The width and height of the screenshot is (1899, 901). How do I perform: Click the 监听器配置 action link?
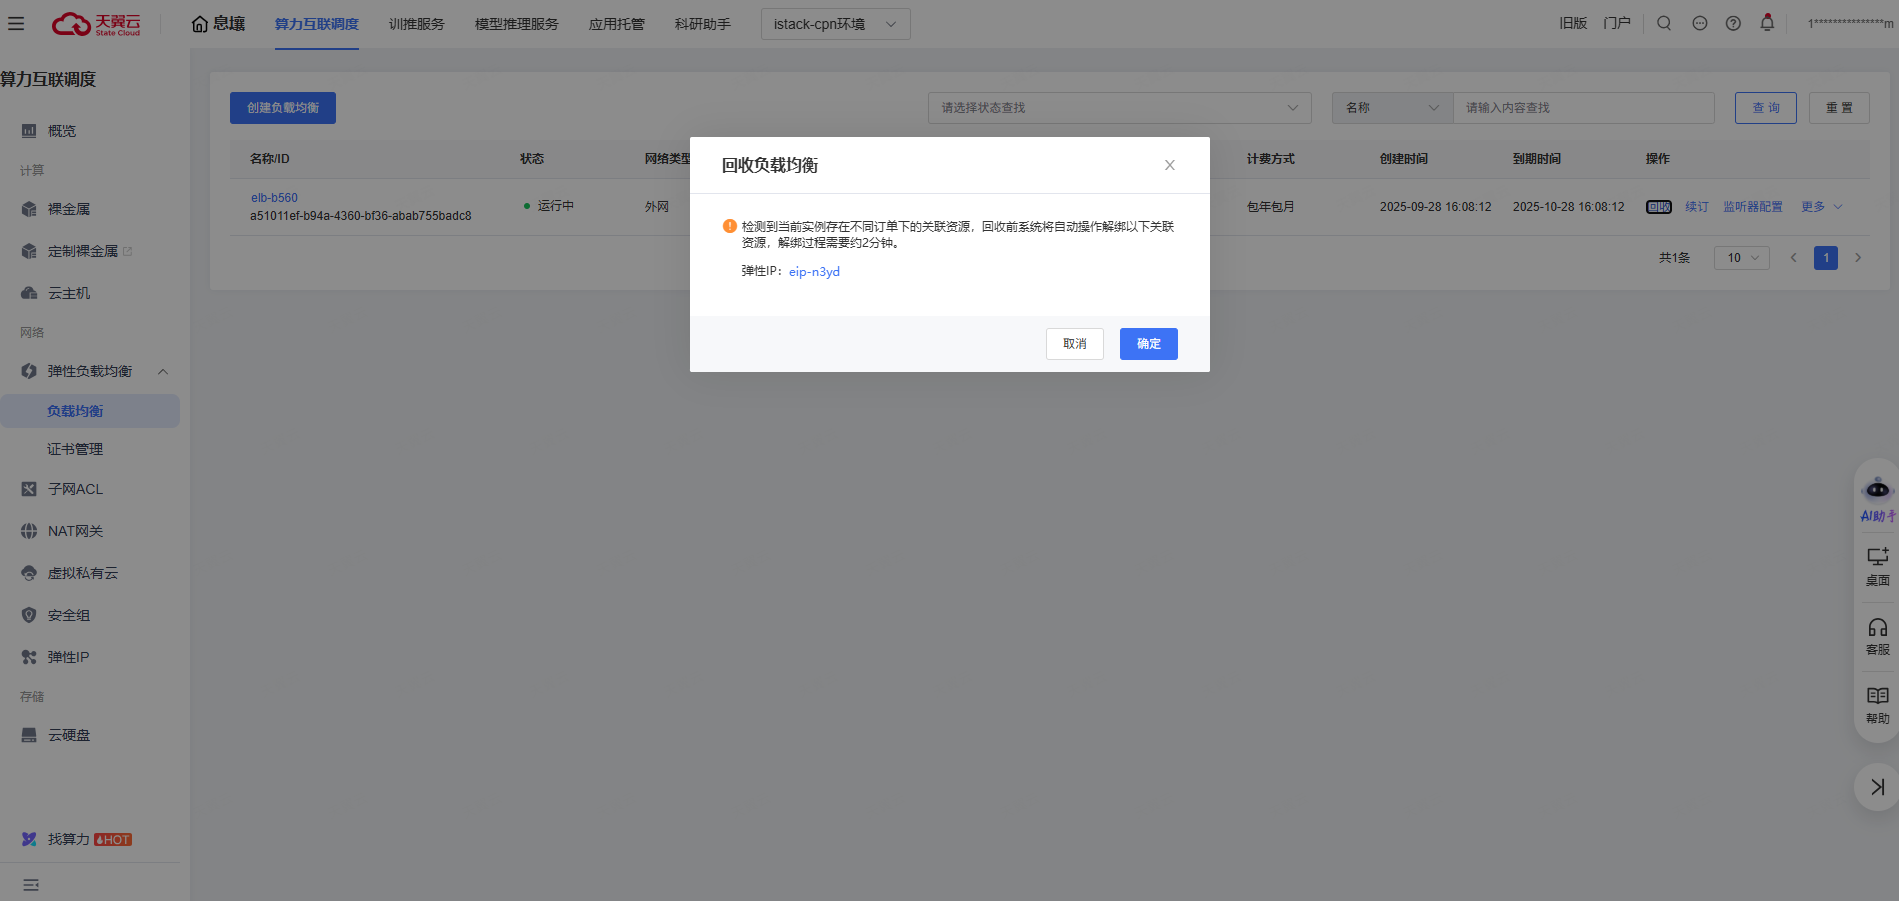click(x=1753, y=207)
